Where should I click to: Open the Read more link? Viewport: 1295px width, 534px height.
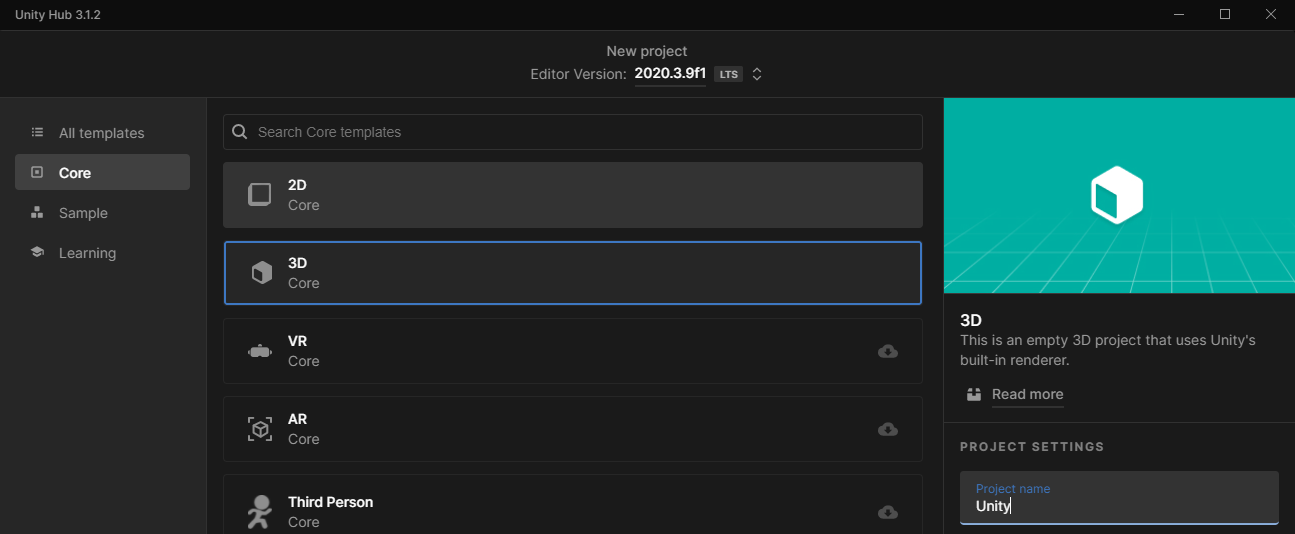1027,394
